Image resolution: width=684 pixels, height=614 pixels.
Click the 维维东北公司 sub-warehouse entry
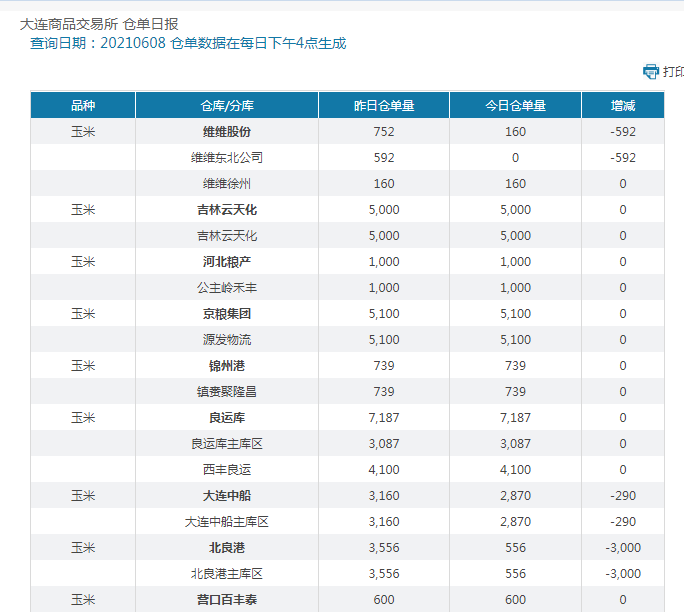(227, 157)
